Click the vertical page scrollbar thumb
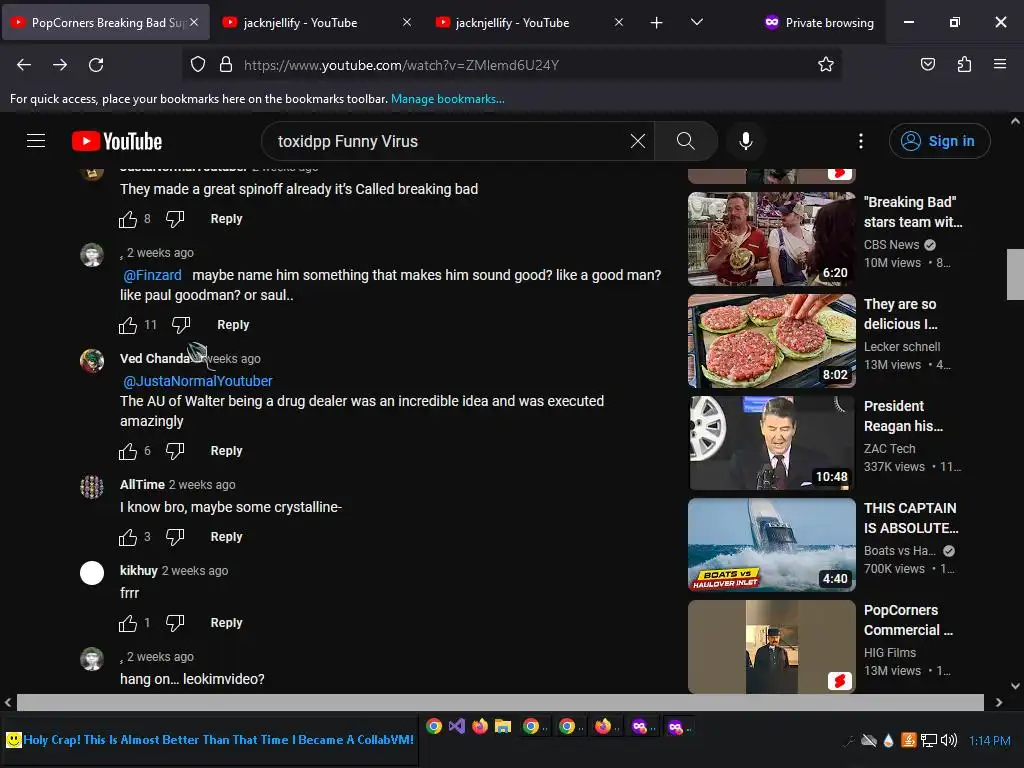This screenshot has height=768, width=1024. tap(1015, 274)
